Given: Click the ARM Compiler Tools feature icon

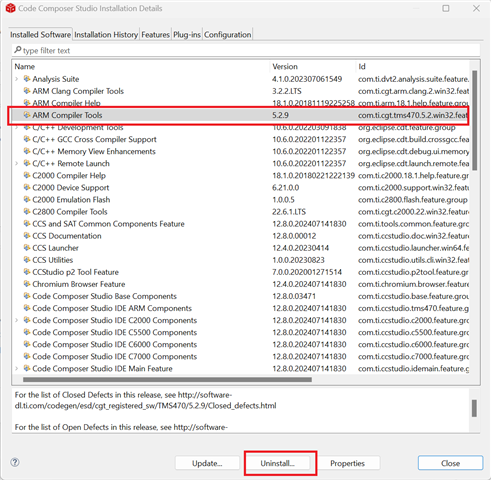Looking at the screenshot, I should (x=27, y=115).
